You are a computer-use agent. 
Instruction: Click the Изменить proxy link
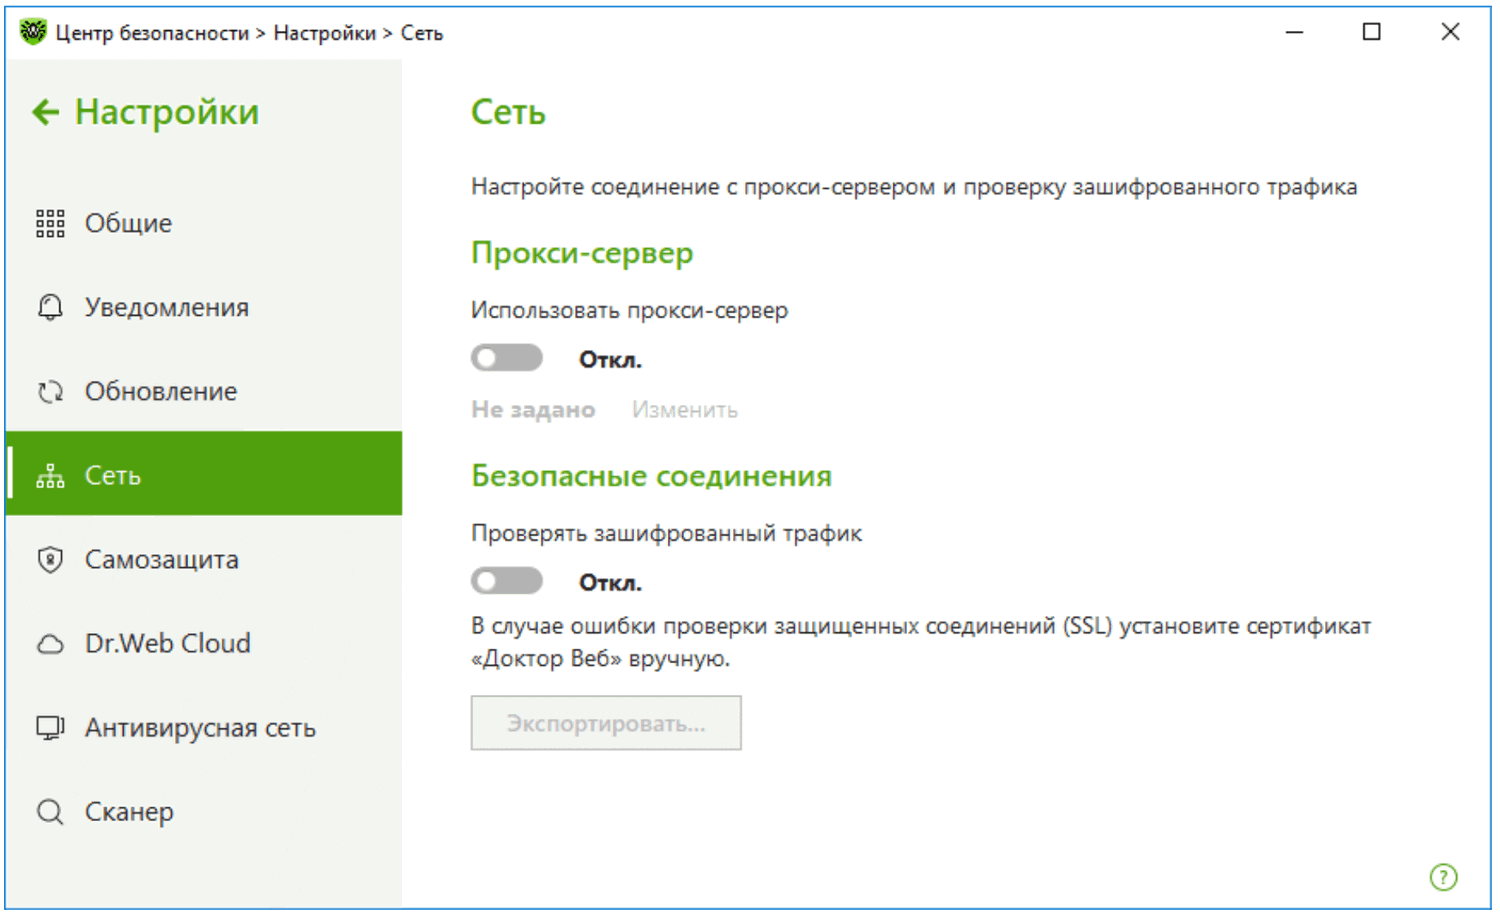685,410
